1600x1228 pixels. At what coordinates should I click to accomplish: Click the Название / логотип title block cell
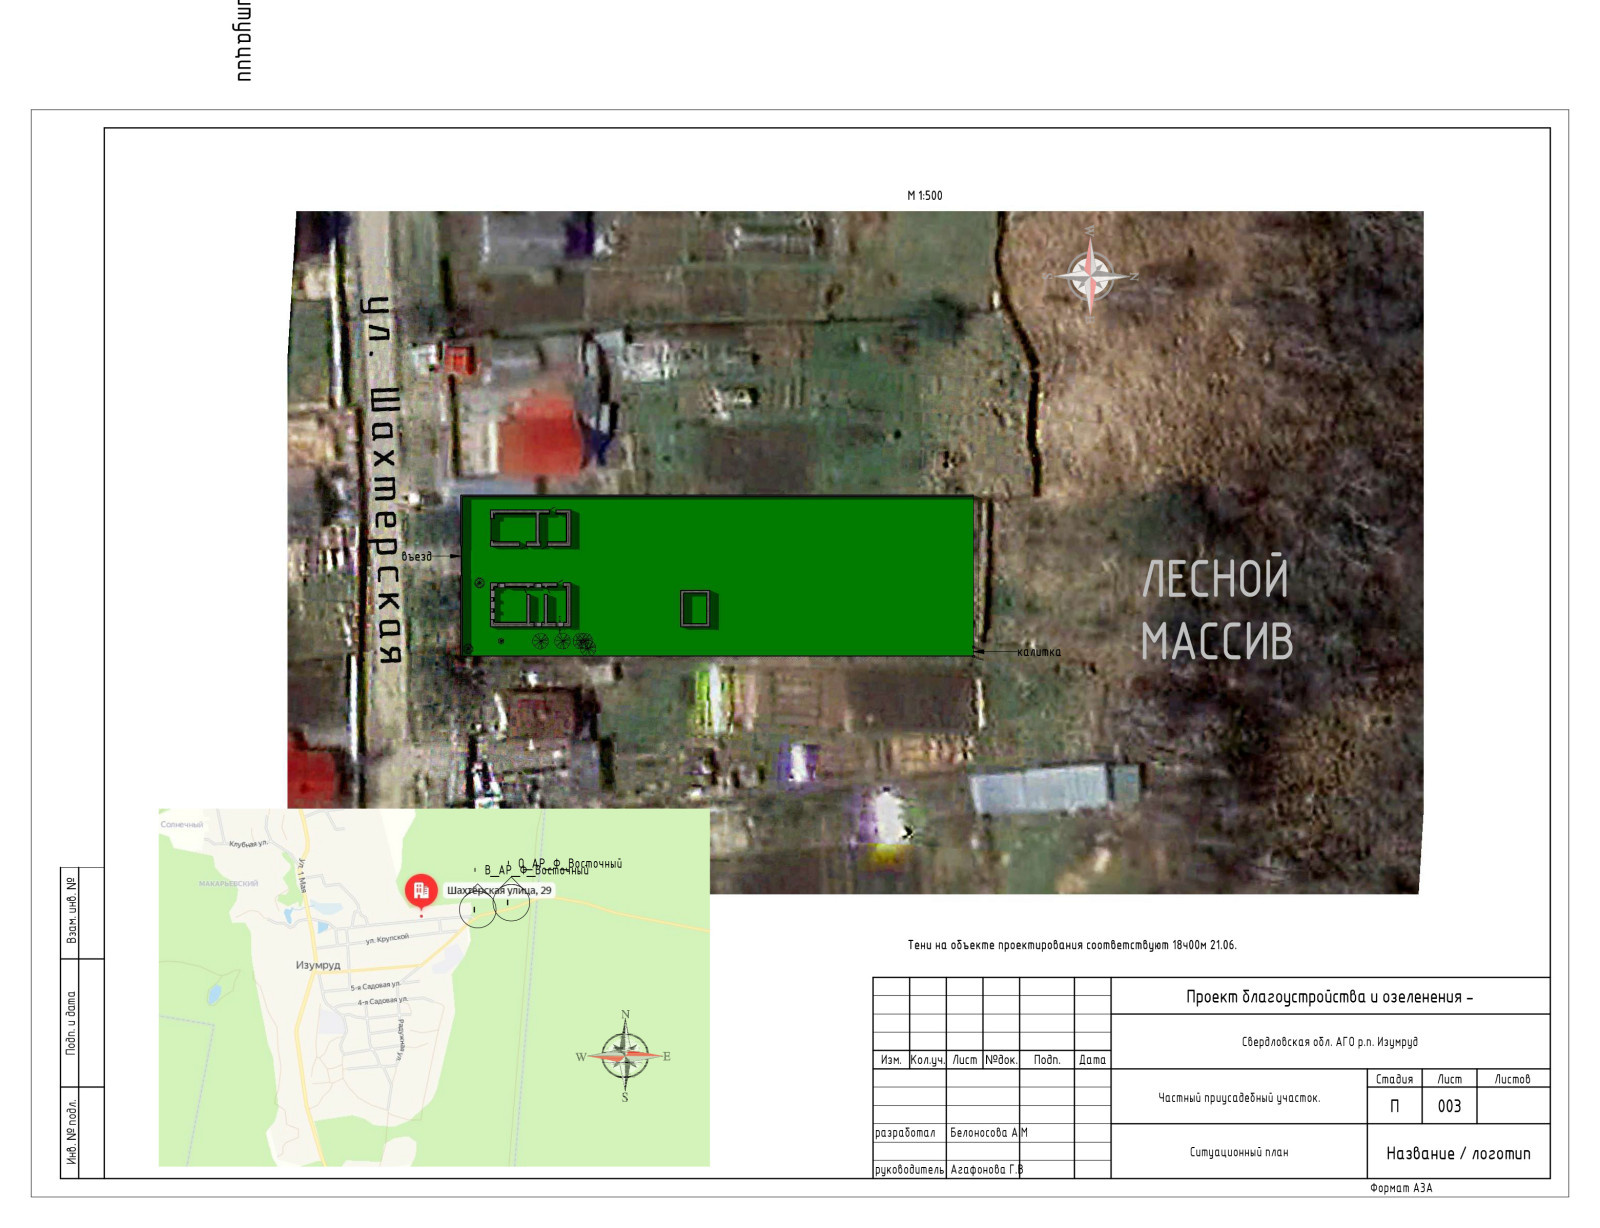[x=1457, y=1153]
